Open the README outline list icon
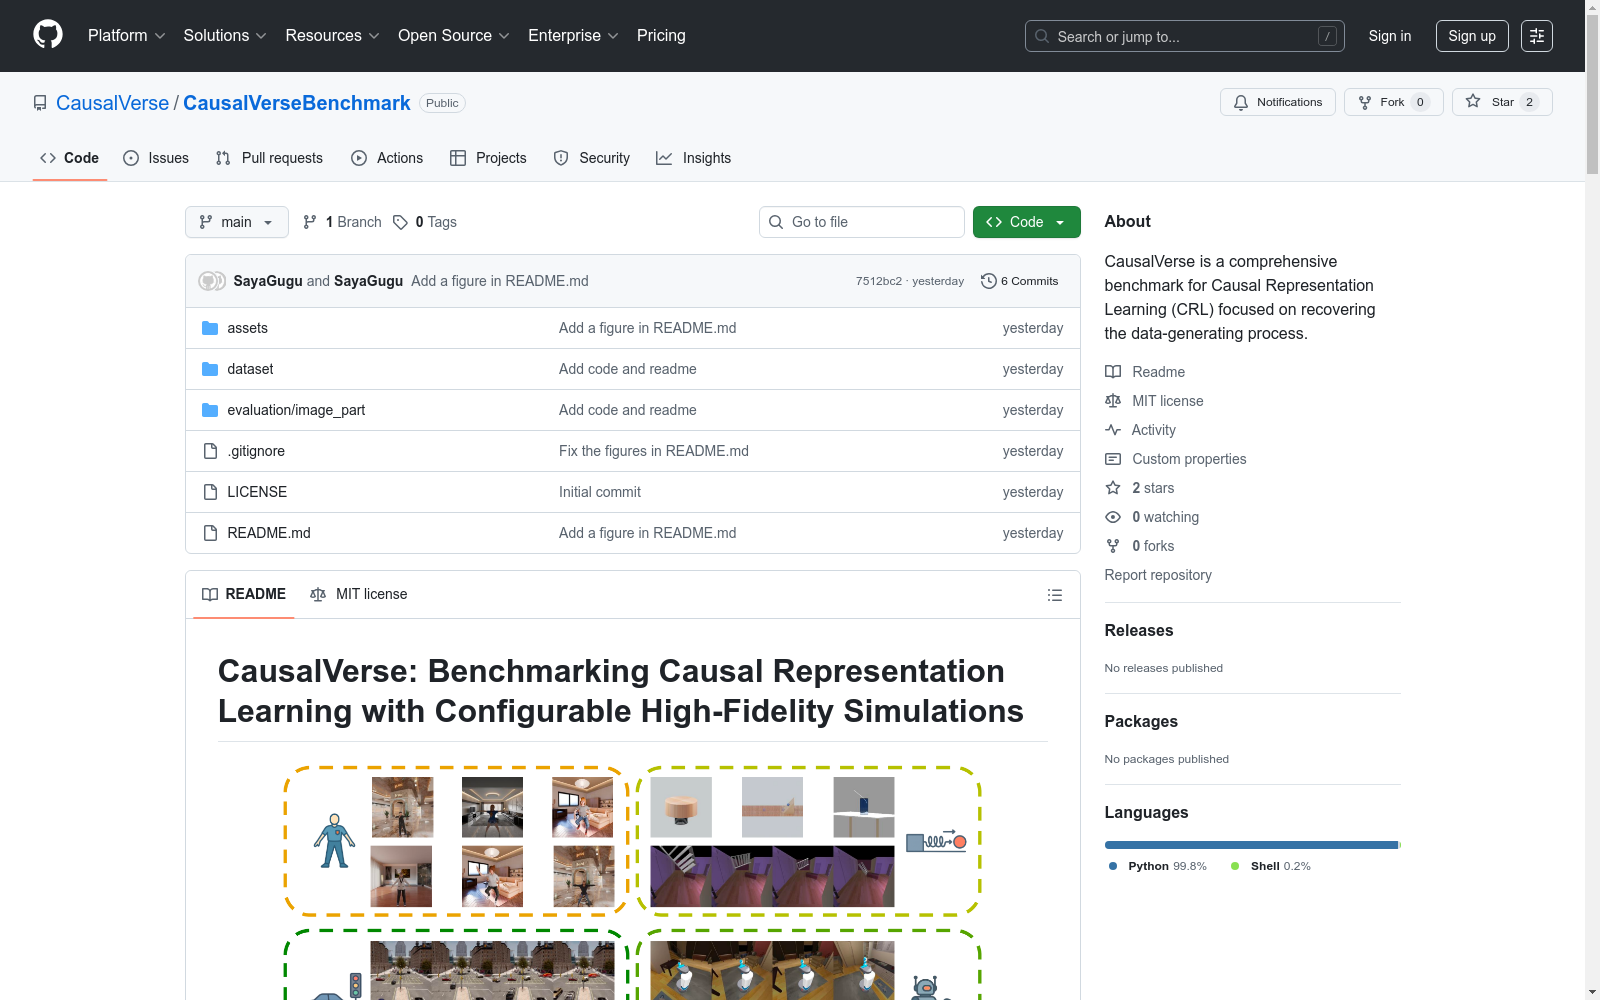Screen dimensions: 1600x1000 (1055, 595)
